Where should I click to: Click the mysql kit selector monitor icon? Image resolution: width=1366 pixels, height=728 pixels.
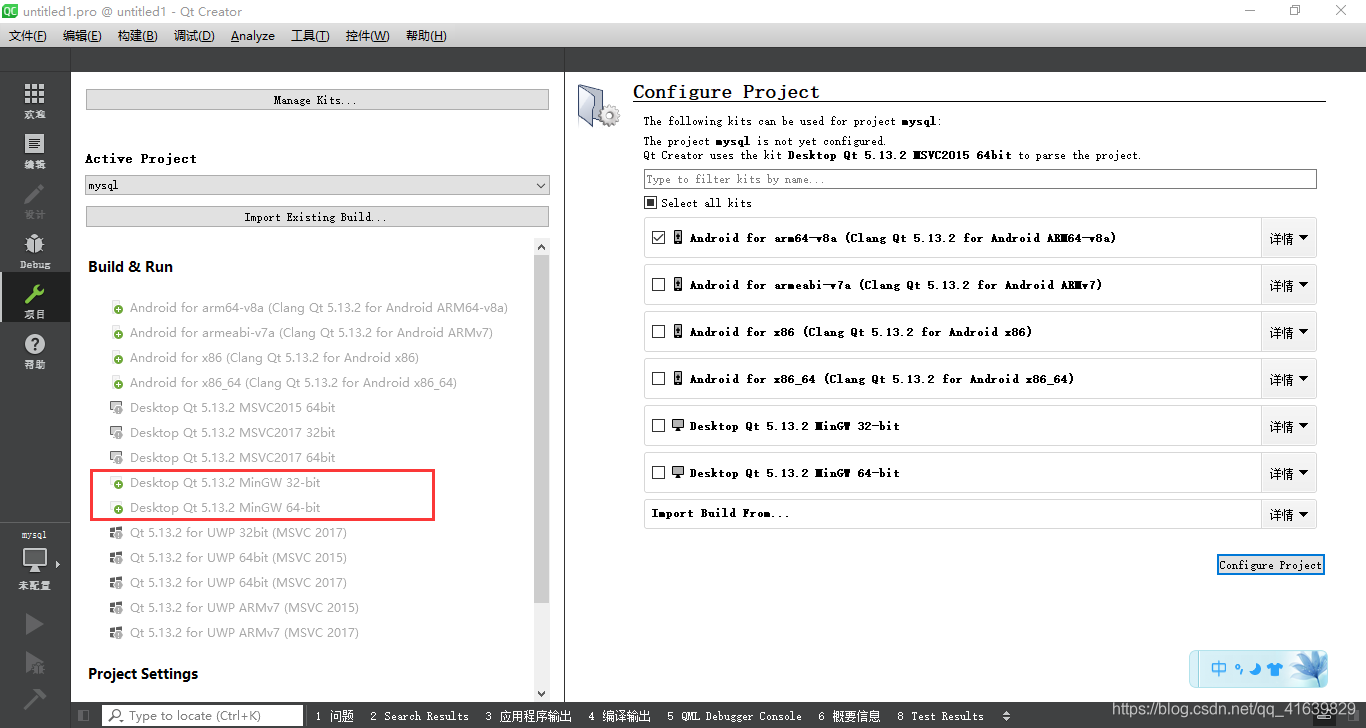click(x=35, y=559)
